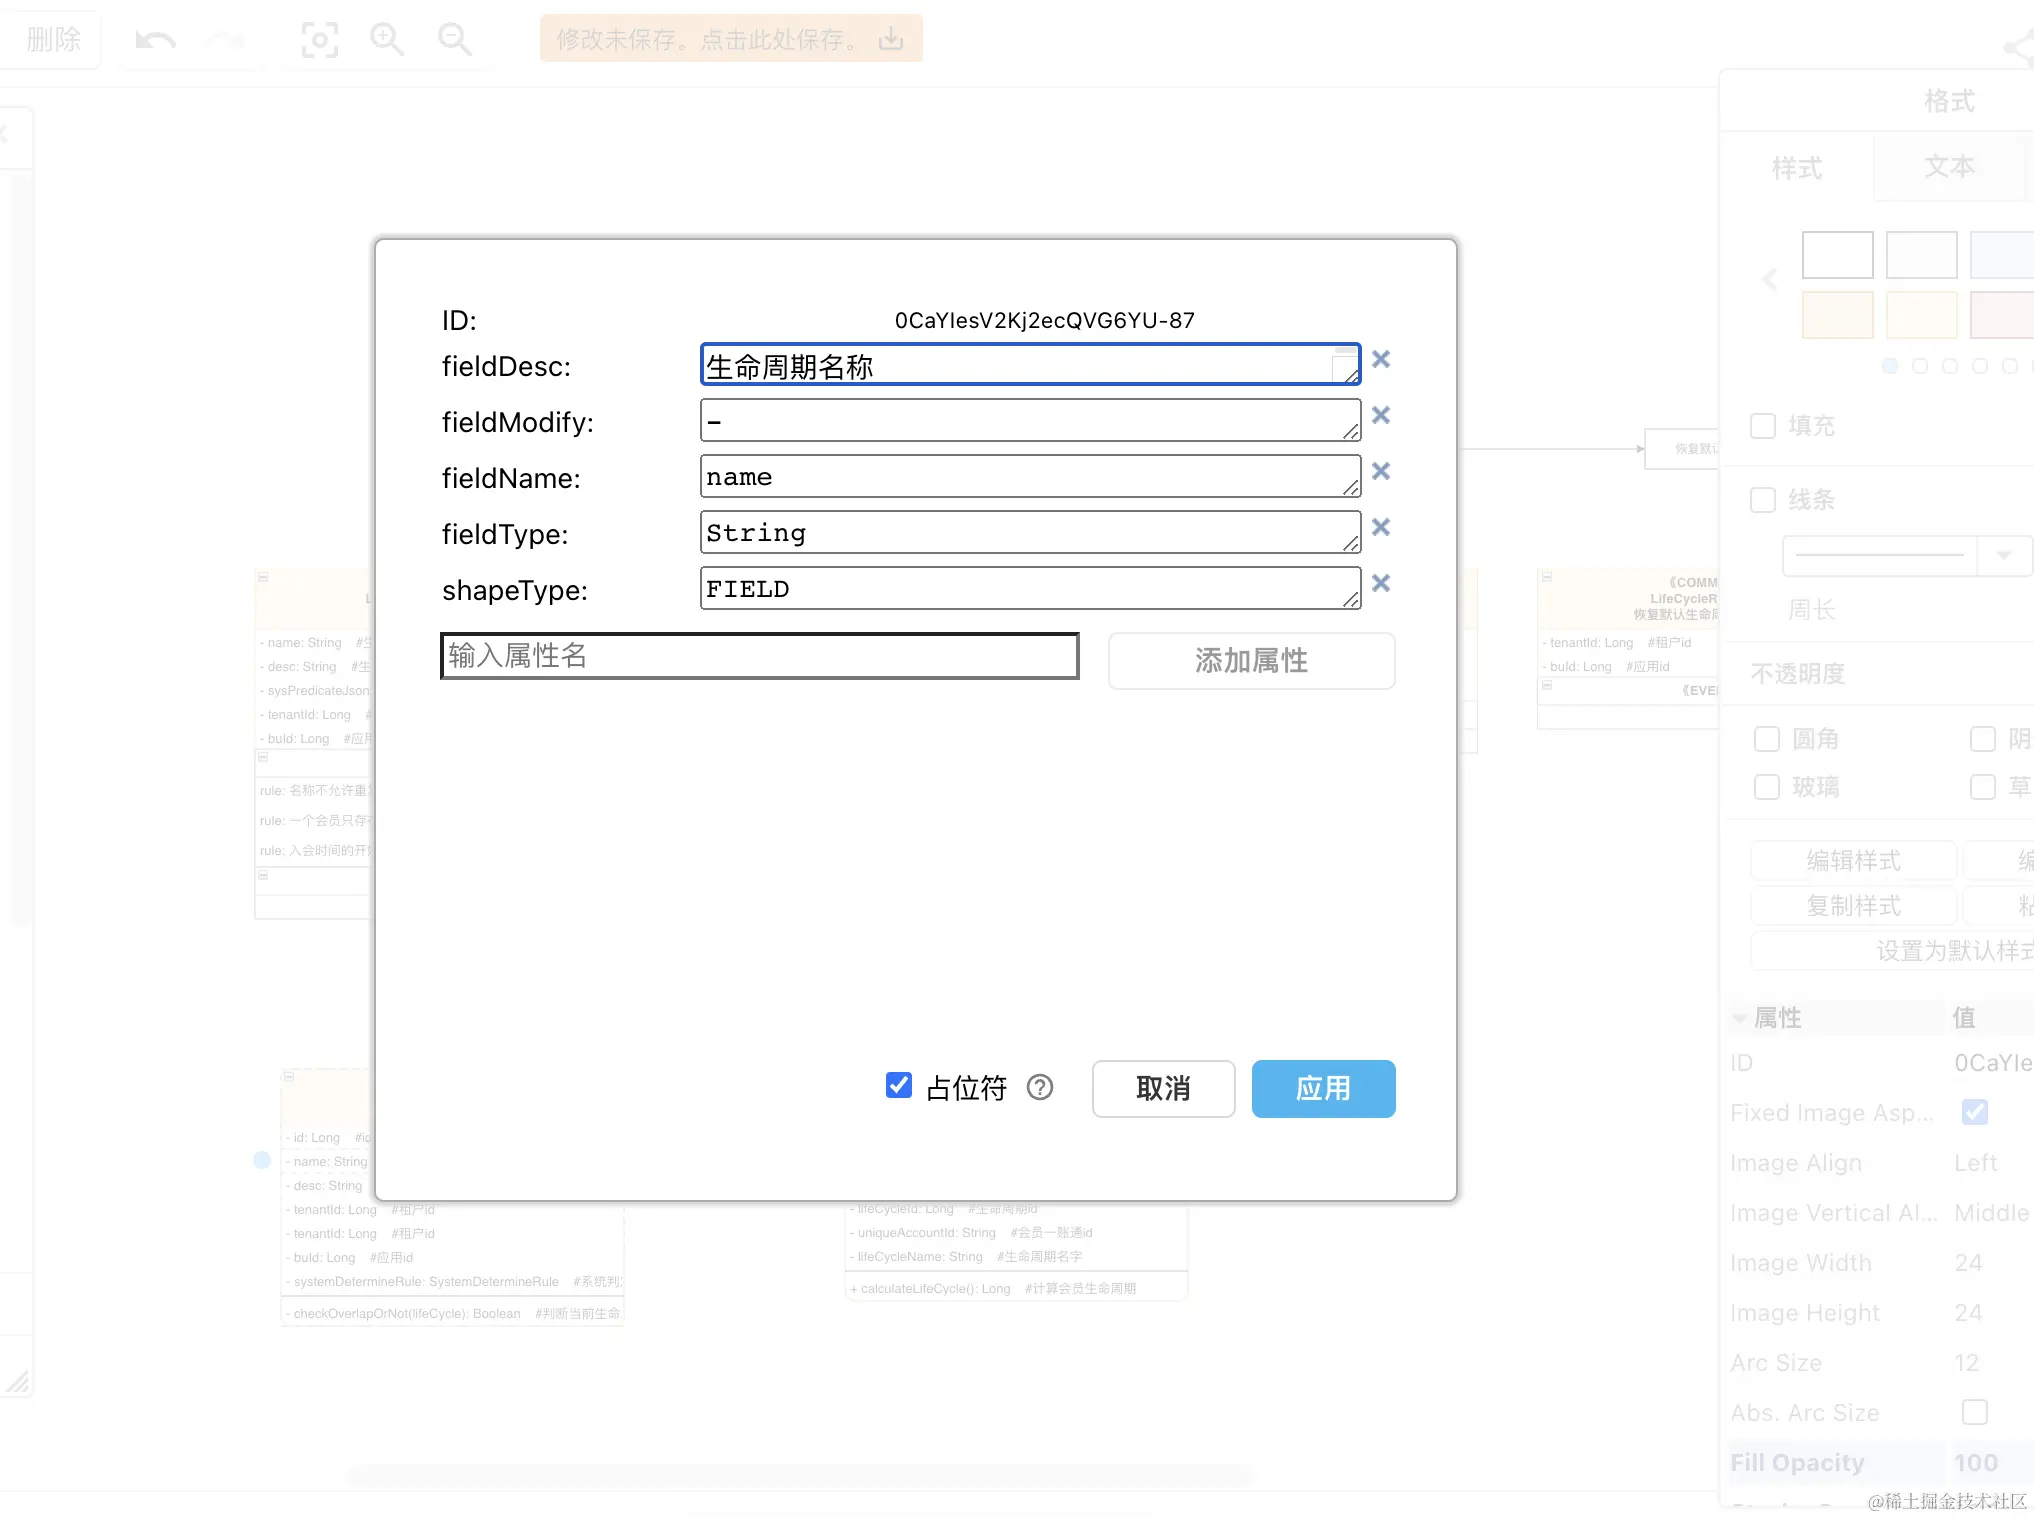Click the zoom out magnifier icon

click(454, 40)
